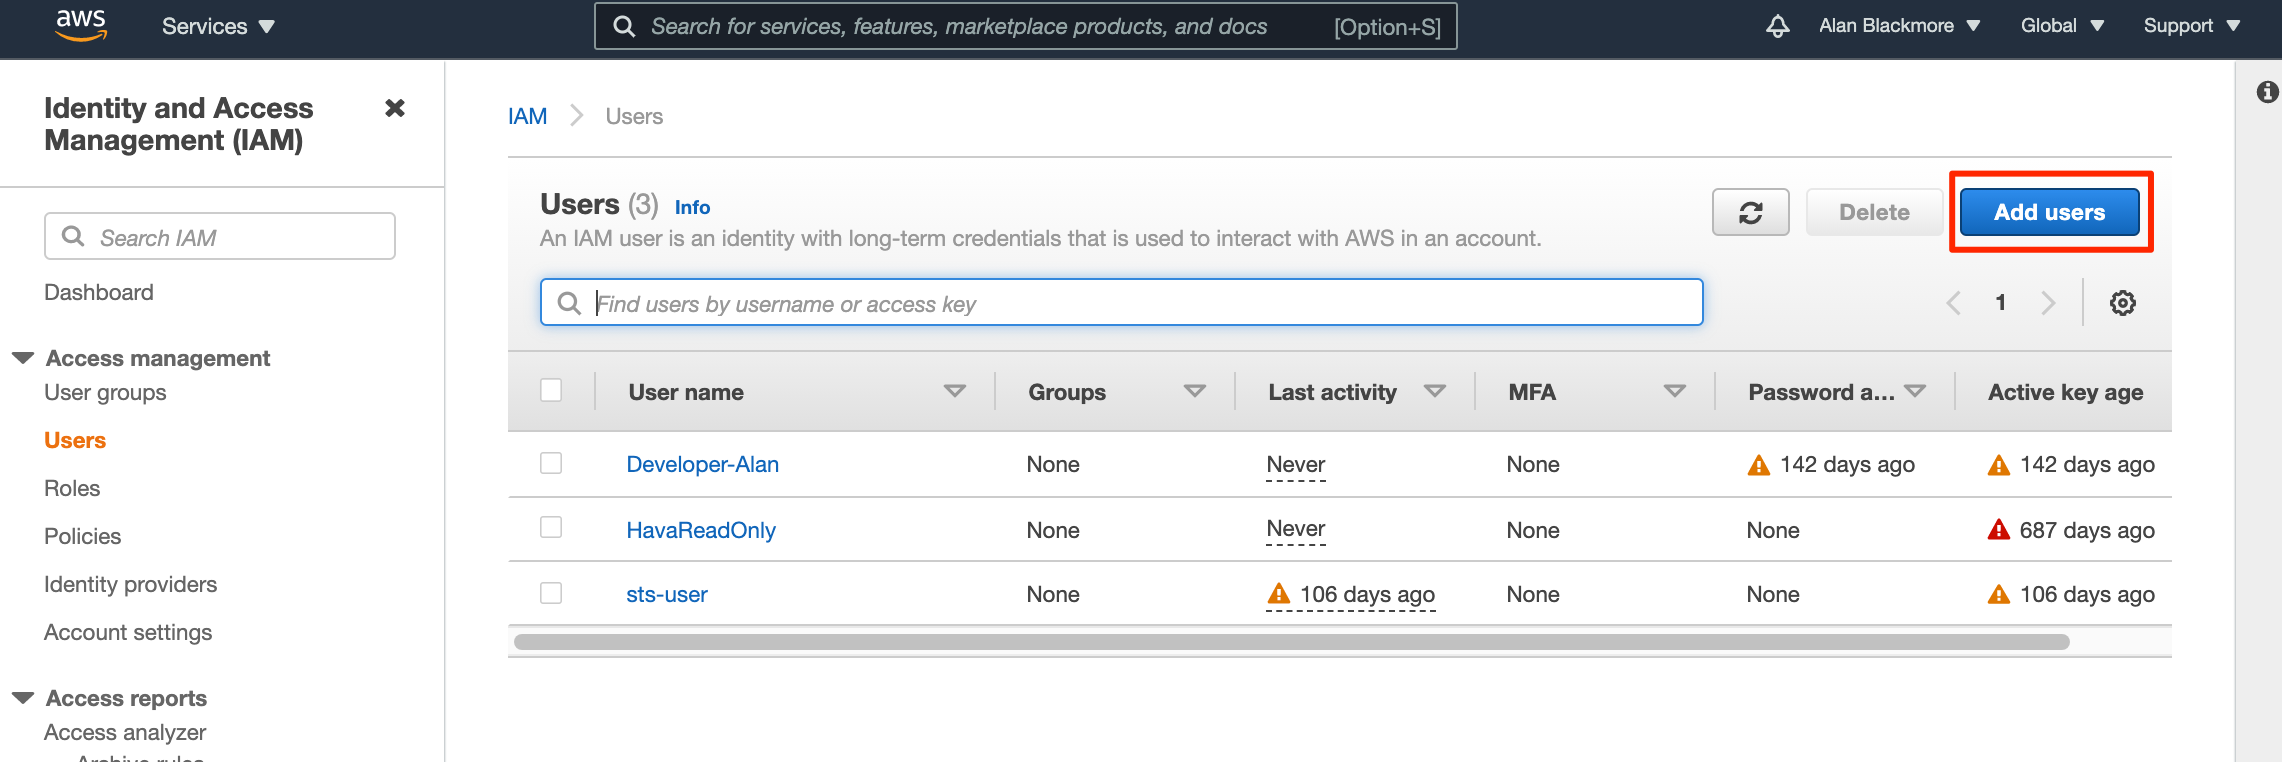Click HavaReadOnly's Never last activity value
Viewport: 2282px width, 762px height.
(x=1295, y=529)
